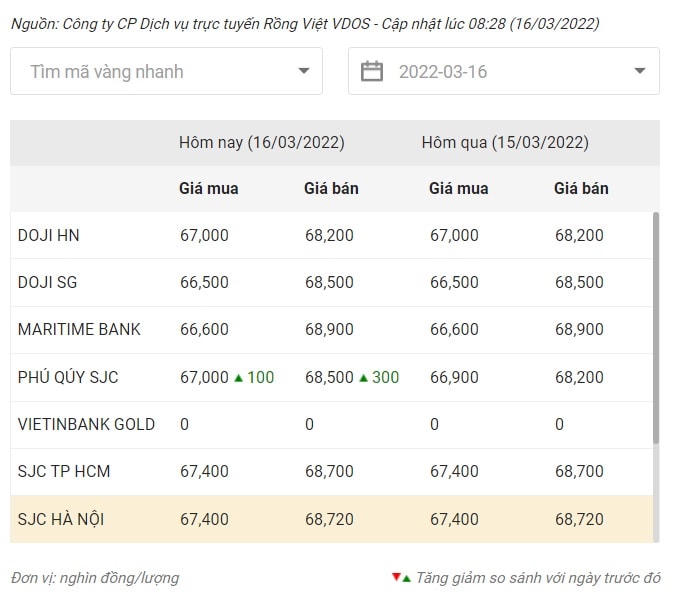Click PHÚ QÚY SJC today's sell price 68,500
The width and height of the screenshot is (683, 605).
[x=329, y=377]
